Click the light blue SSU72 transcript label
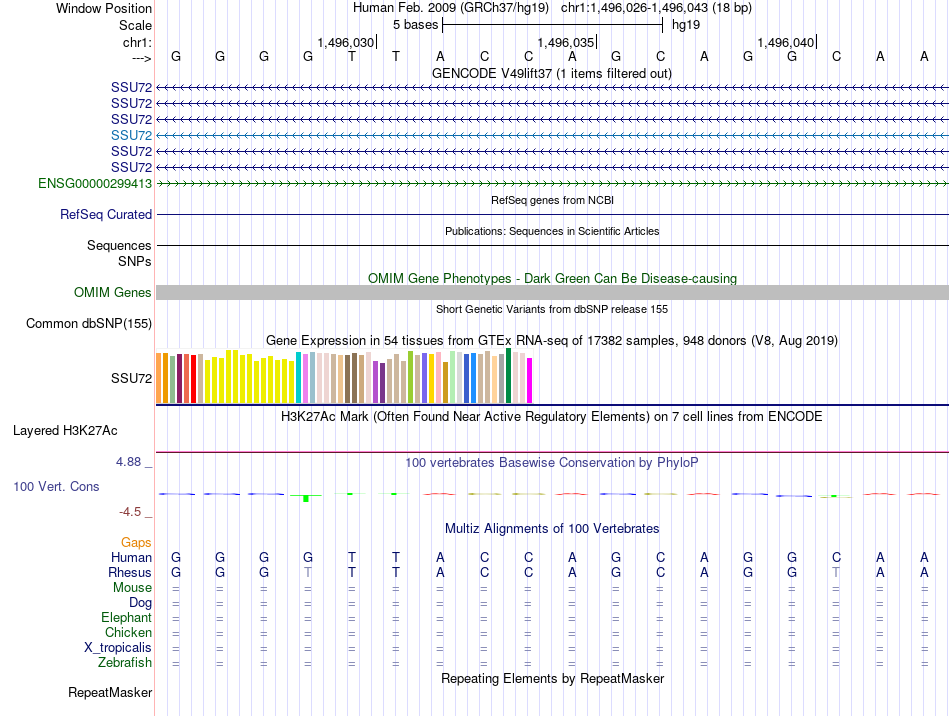This screenshot has width=950, height=716. click(131, 135)
